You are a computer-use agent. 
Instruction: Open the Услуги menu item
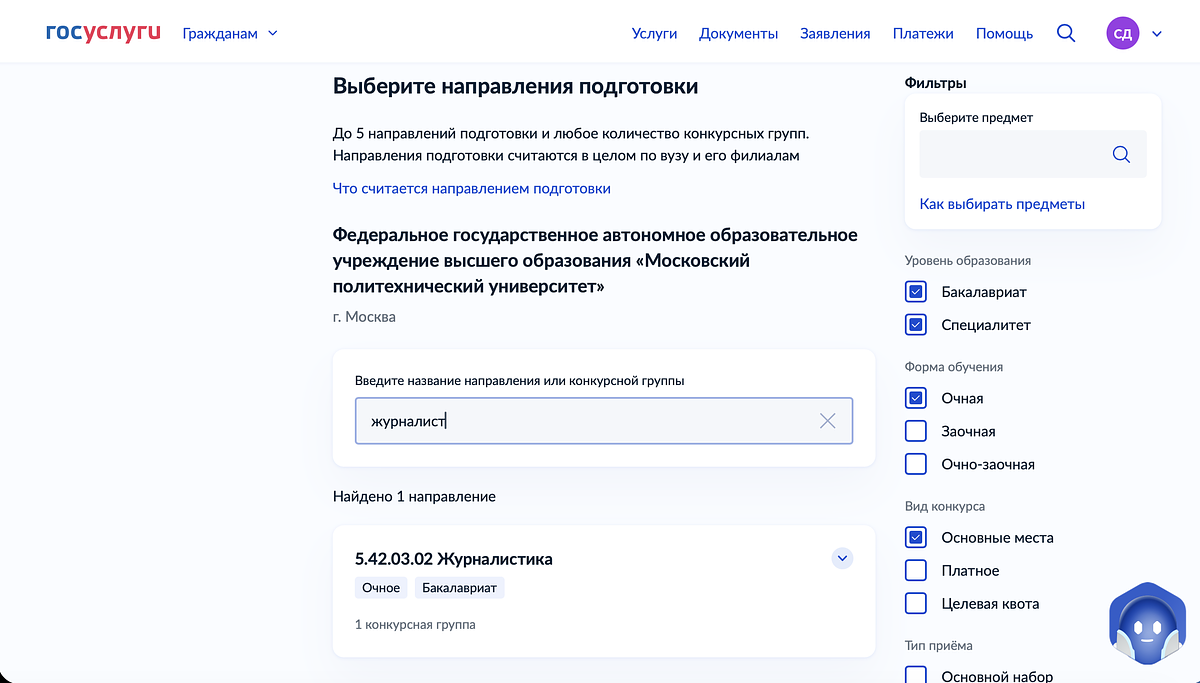tap(654, 33)
